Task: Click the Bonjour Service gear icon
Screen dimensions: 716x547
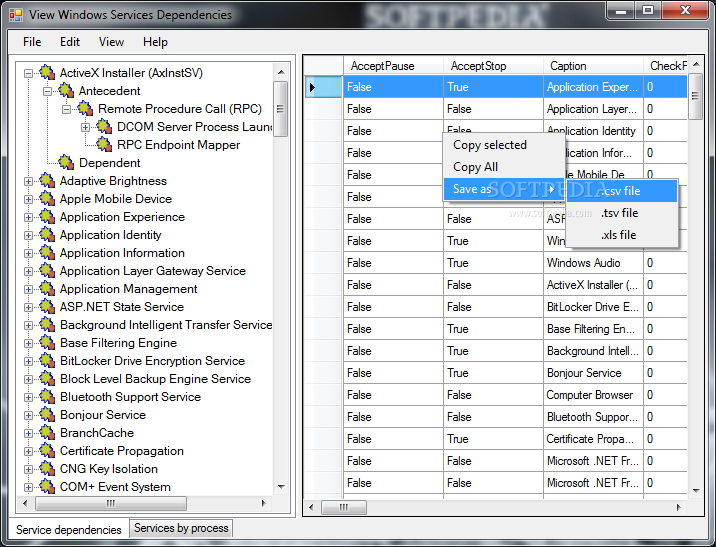Action: tap(47, 415)
